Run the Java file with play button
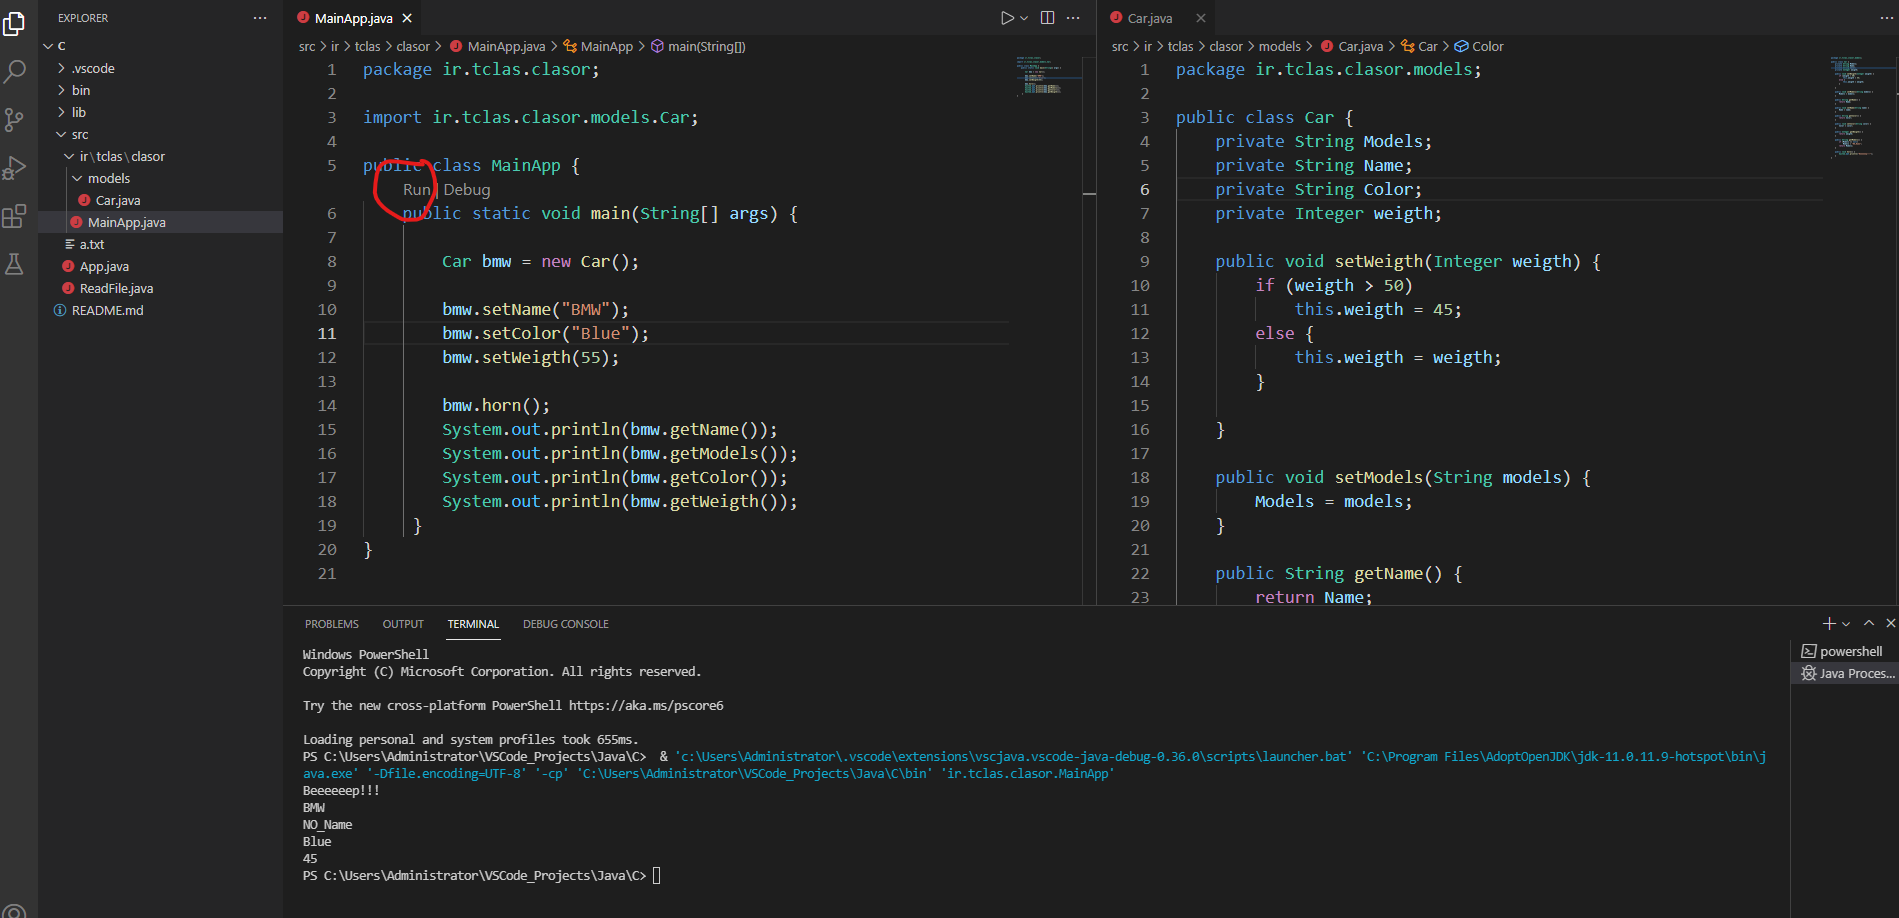The image size is (1899, 918). pos(1007,18)
